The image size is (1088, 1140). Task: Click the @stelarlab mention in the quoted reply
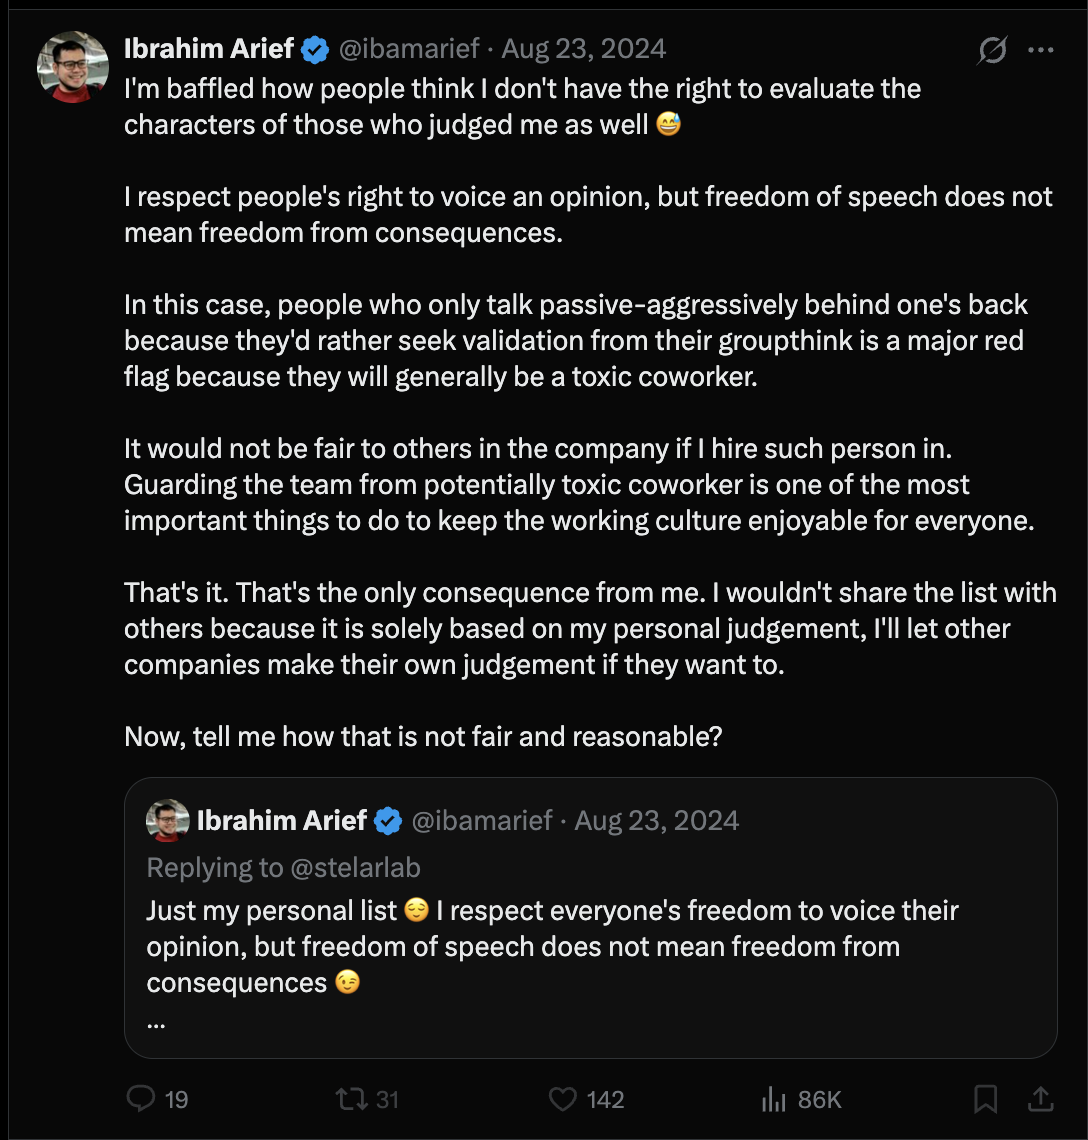coord(355,867)
